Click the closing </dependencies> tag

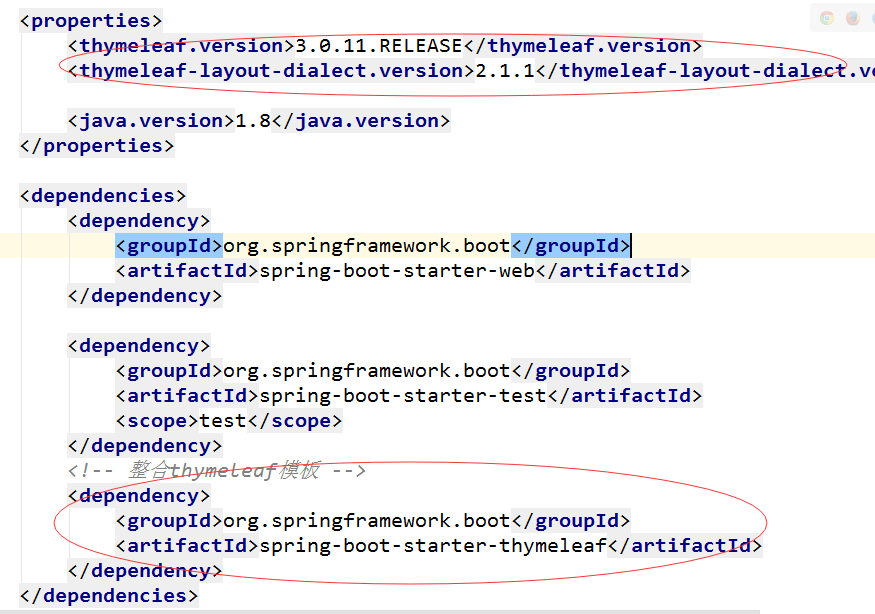pos(109,596)
